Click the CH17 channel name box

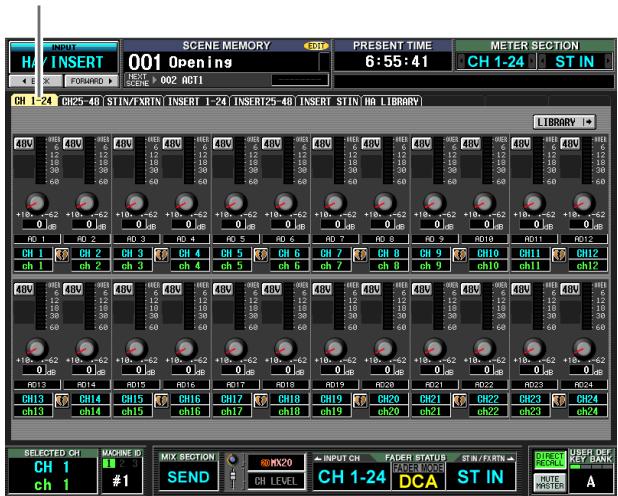232,399
